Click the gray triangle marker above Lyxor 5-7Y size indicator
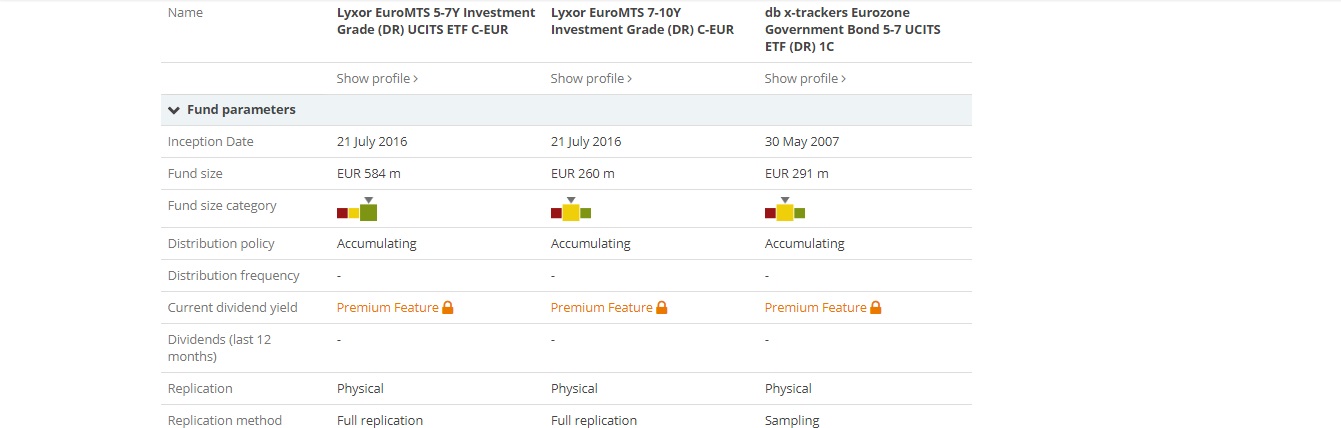This screenshot has height=428, width=1341. 368,200
